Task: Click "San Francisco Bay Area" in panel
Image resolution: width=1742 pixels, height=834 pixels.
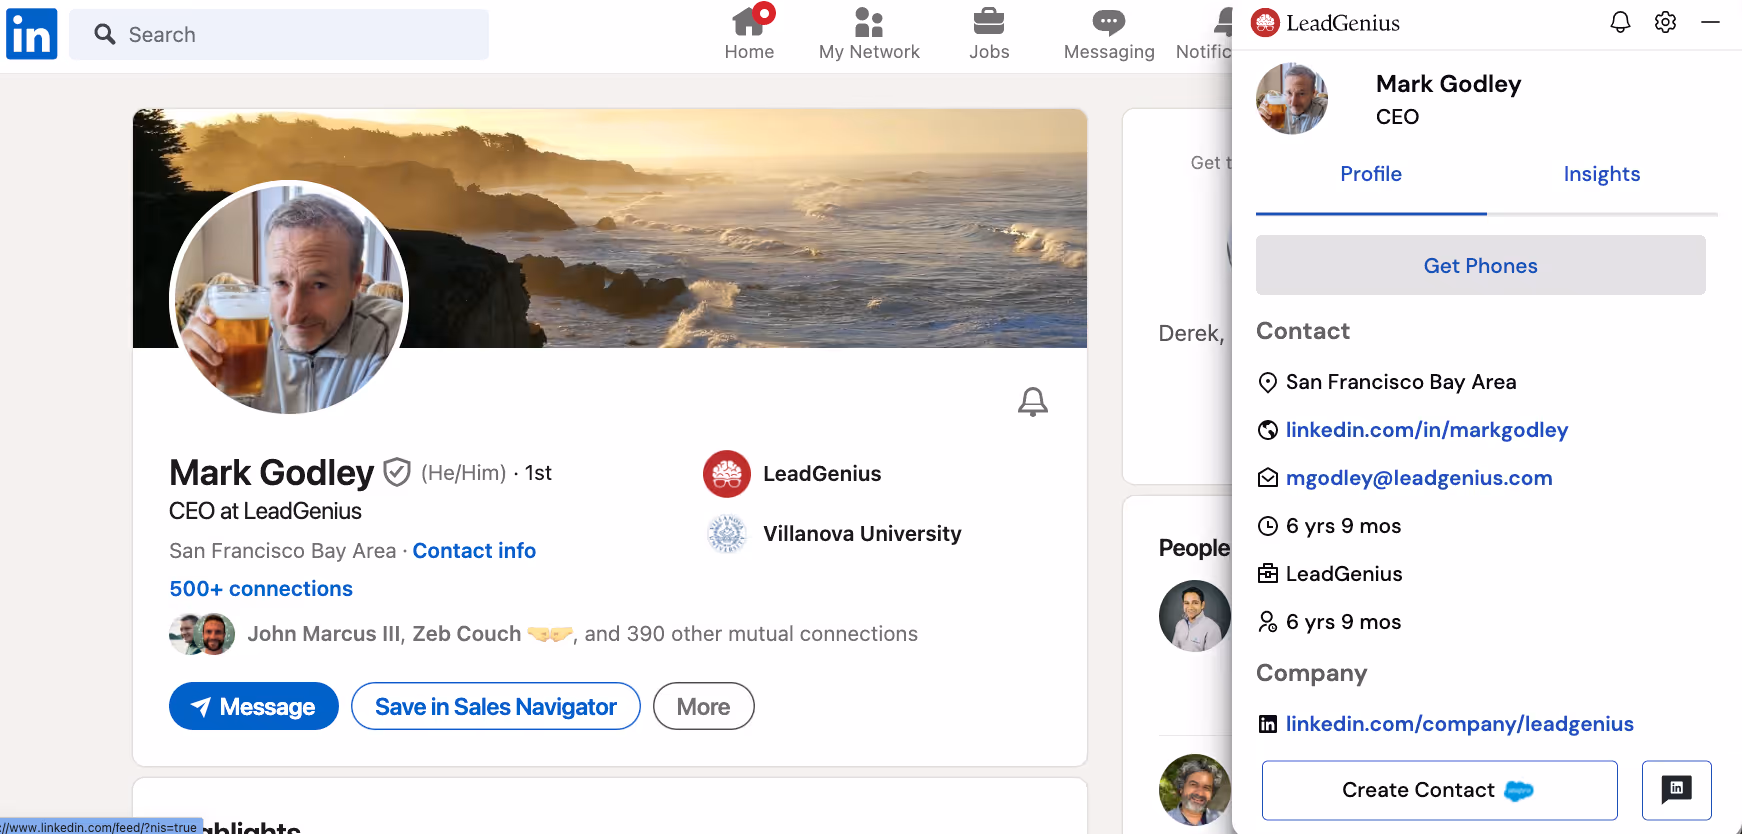Action: [x=1401, y=382]
